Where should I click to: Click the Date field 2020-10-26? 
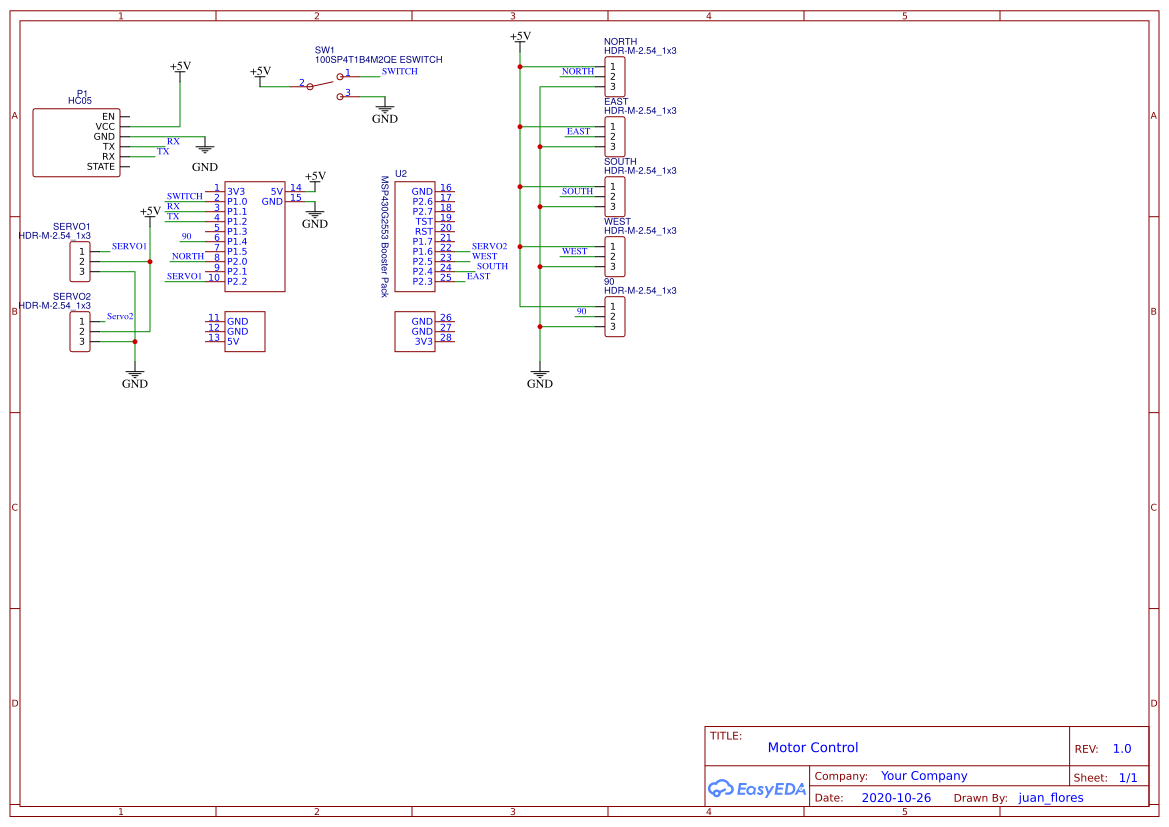pyautogui.click(x=897, y=797)
